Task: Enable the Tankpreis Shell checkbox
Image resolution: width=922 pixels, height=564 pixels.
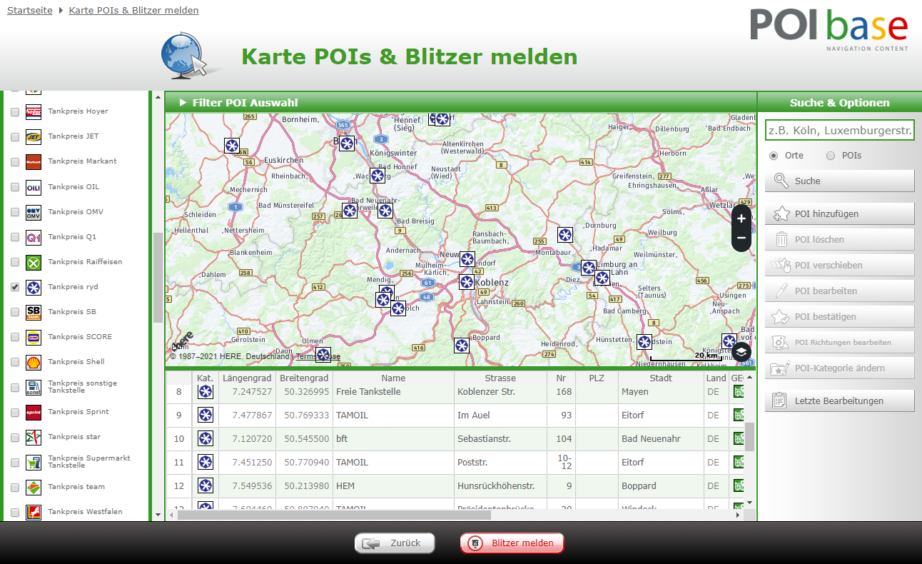Action: pyautogui.click(x=15, y=362)
